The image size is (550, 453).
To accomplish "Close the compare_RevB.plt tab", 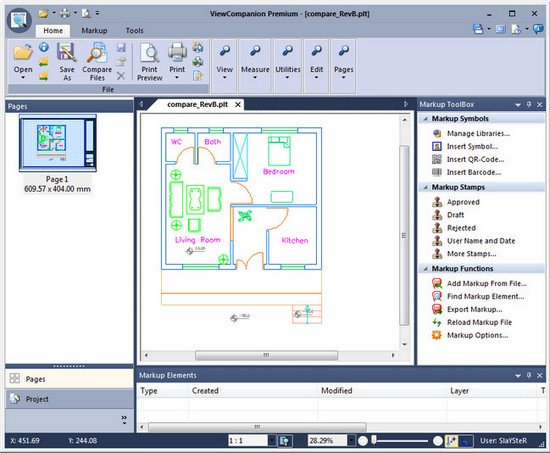I will [x=238, y=105].
